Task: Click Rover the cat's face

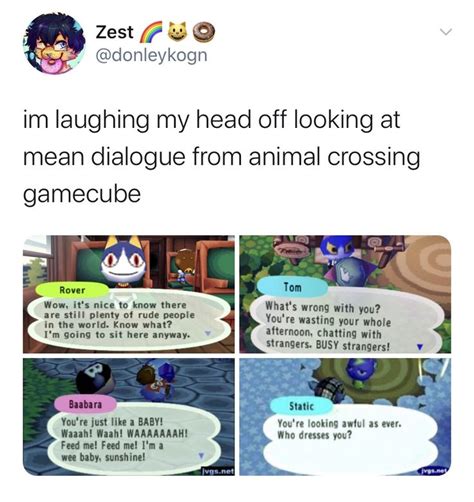Action: [x=123, y=263]
